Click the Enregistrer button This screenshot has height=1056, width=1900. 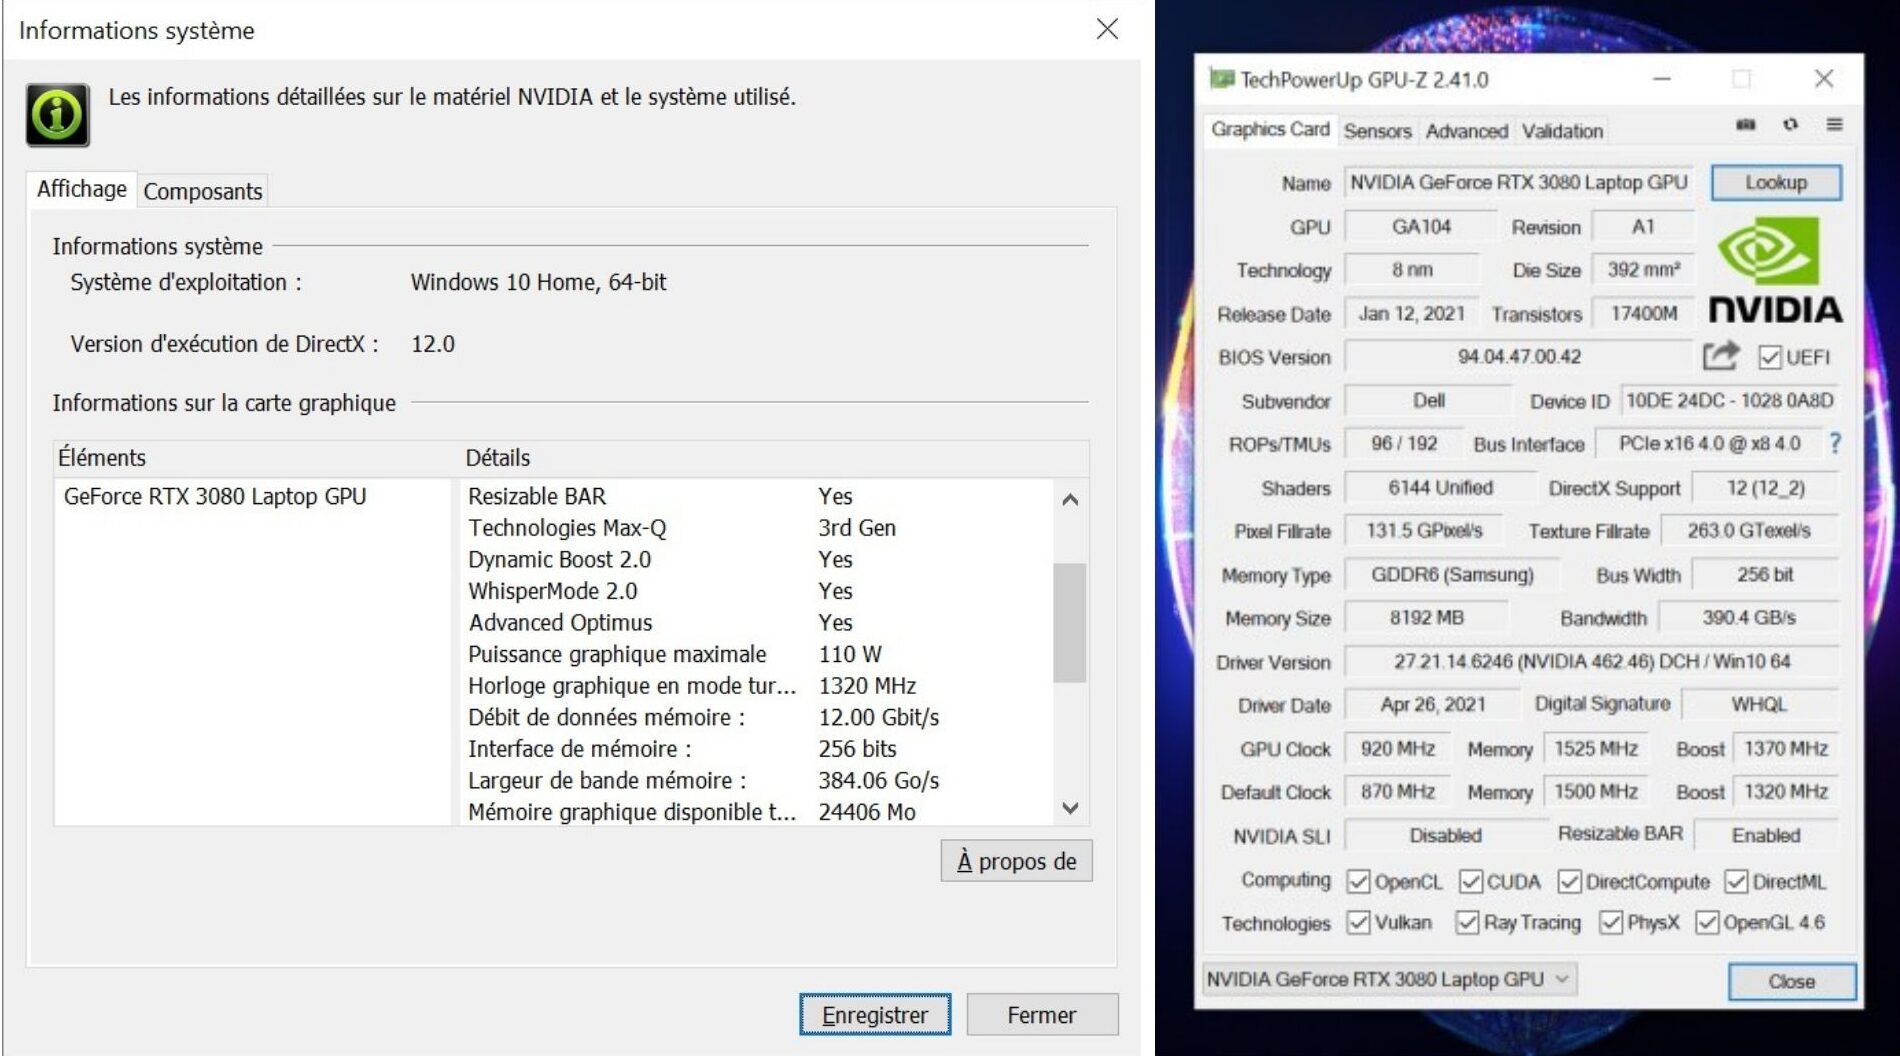pos(874,1015)
